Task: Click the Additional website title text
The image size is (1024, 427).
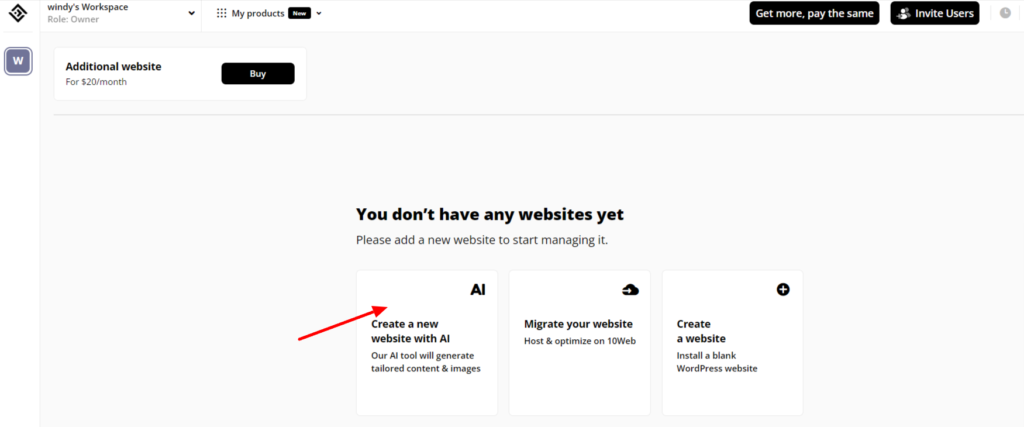Action: [114, 67]
